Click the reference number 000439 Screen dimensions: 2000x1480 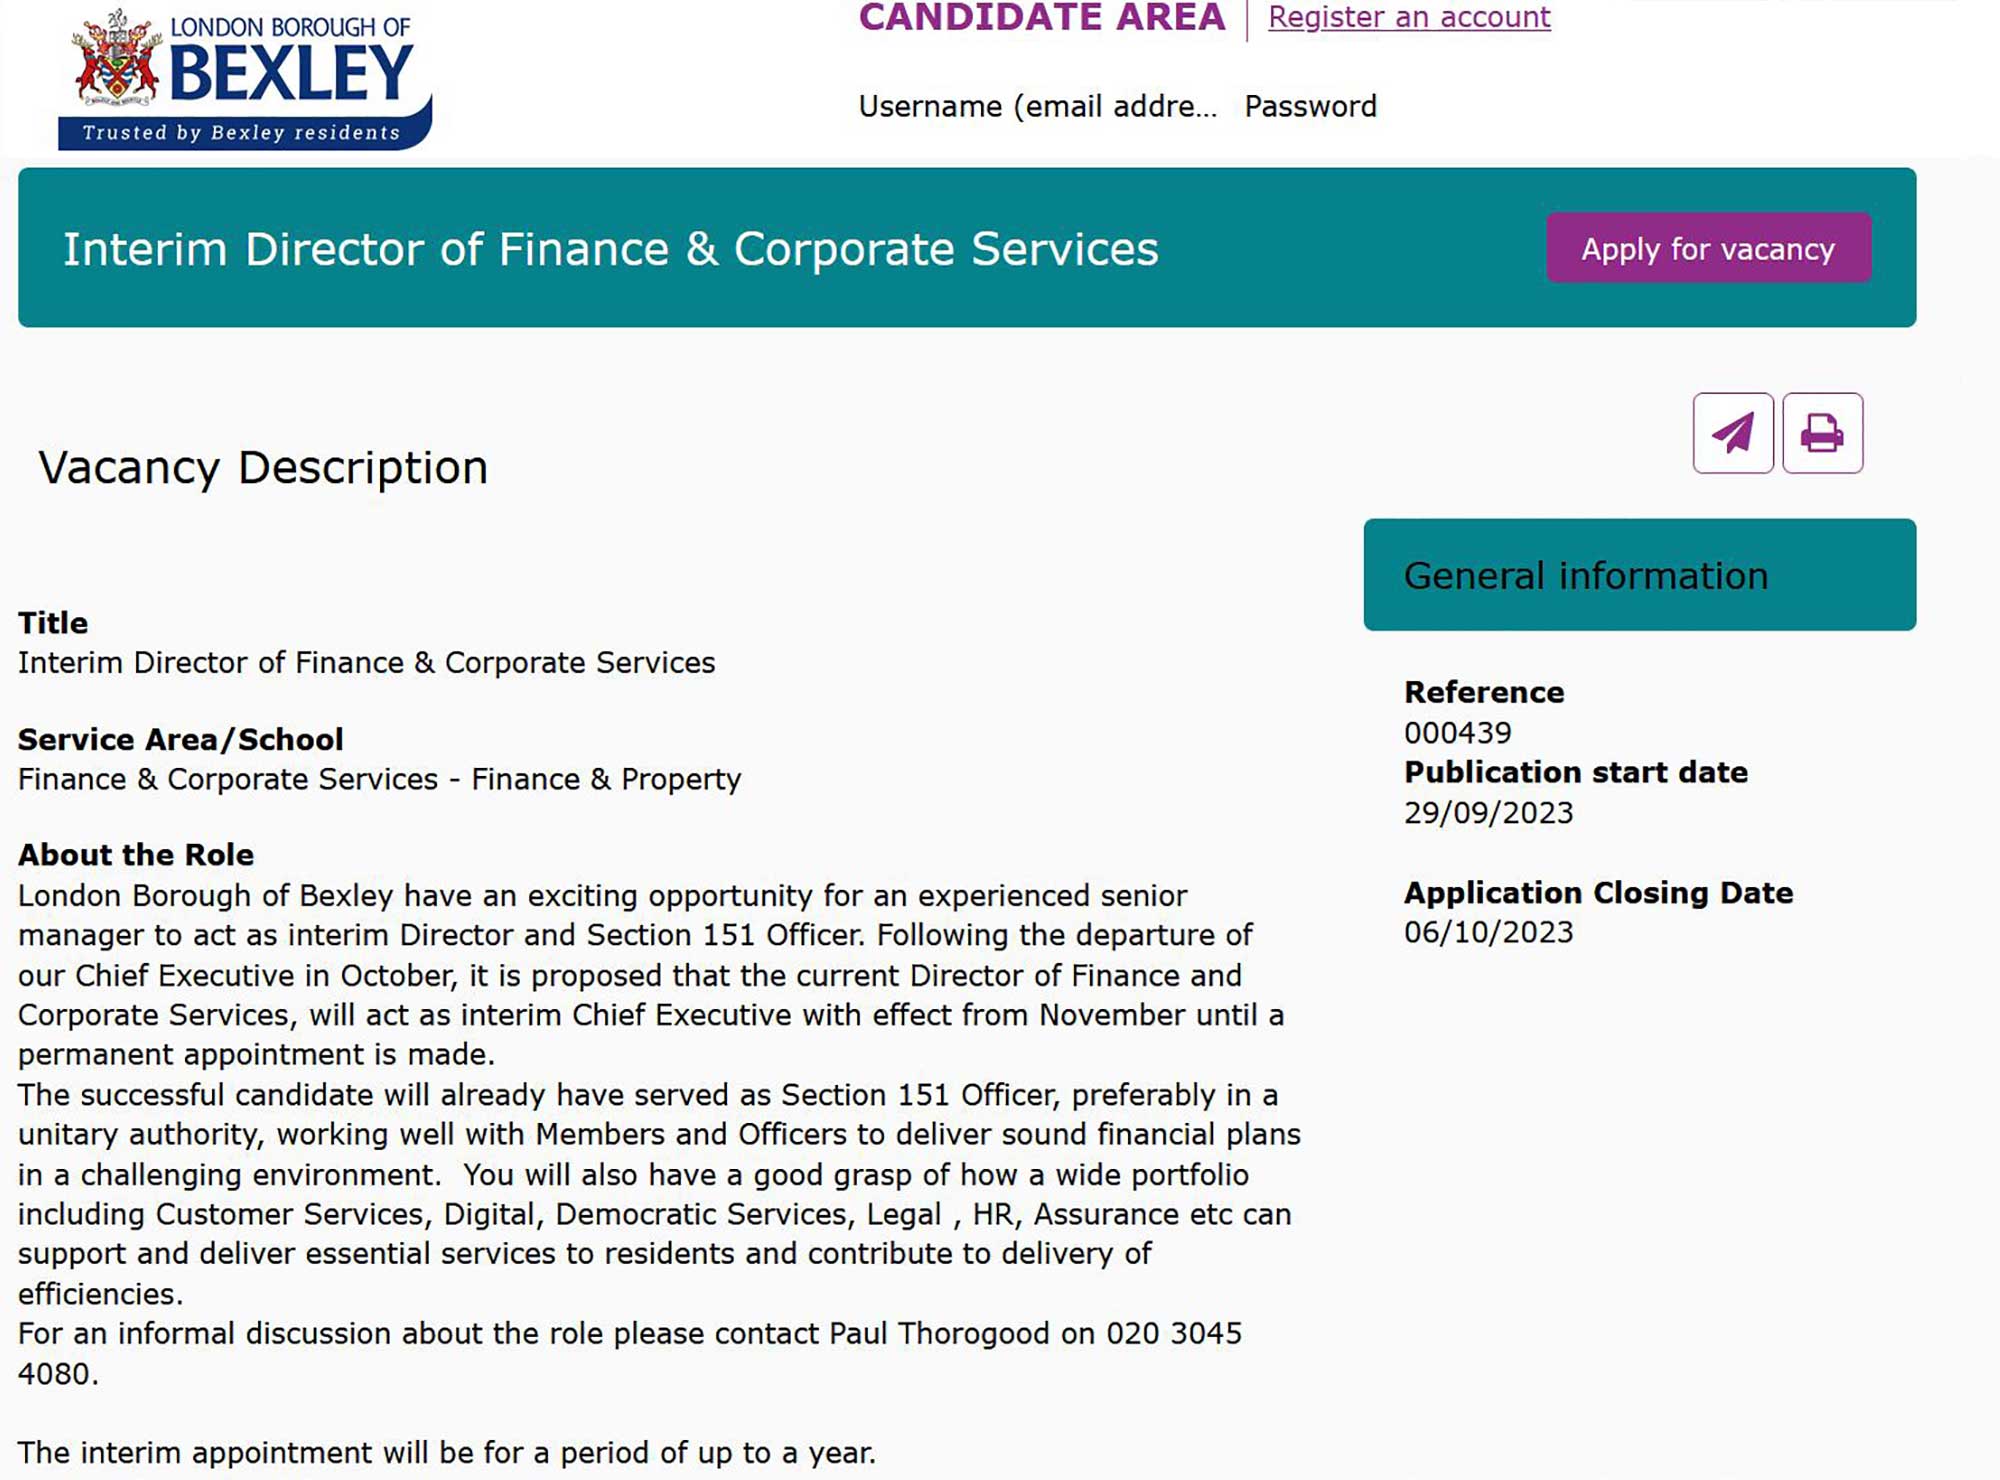point(1457,732)
